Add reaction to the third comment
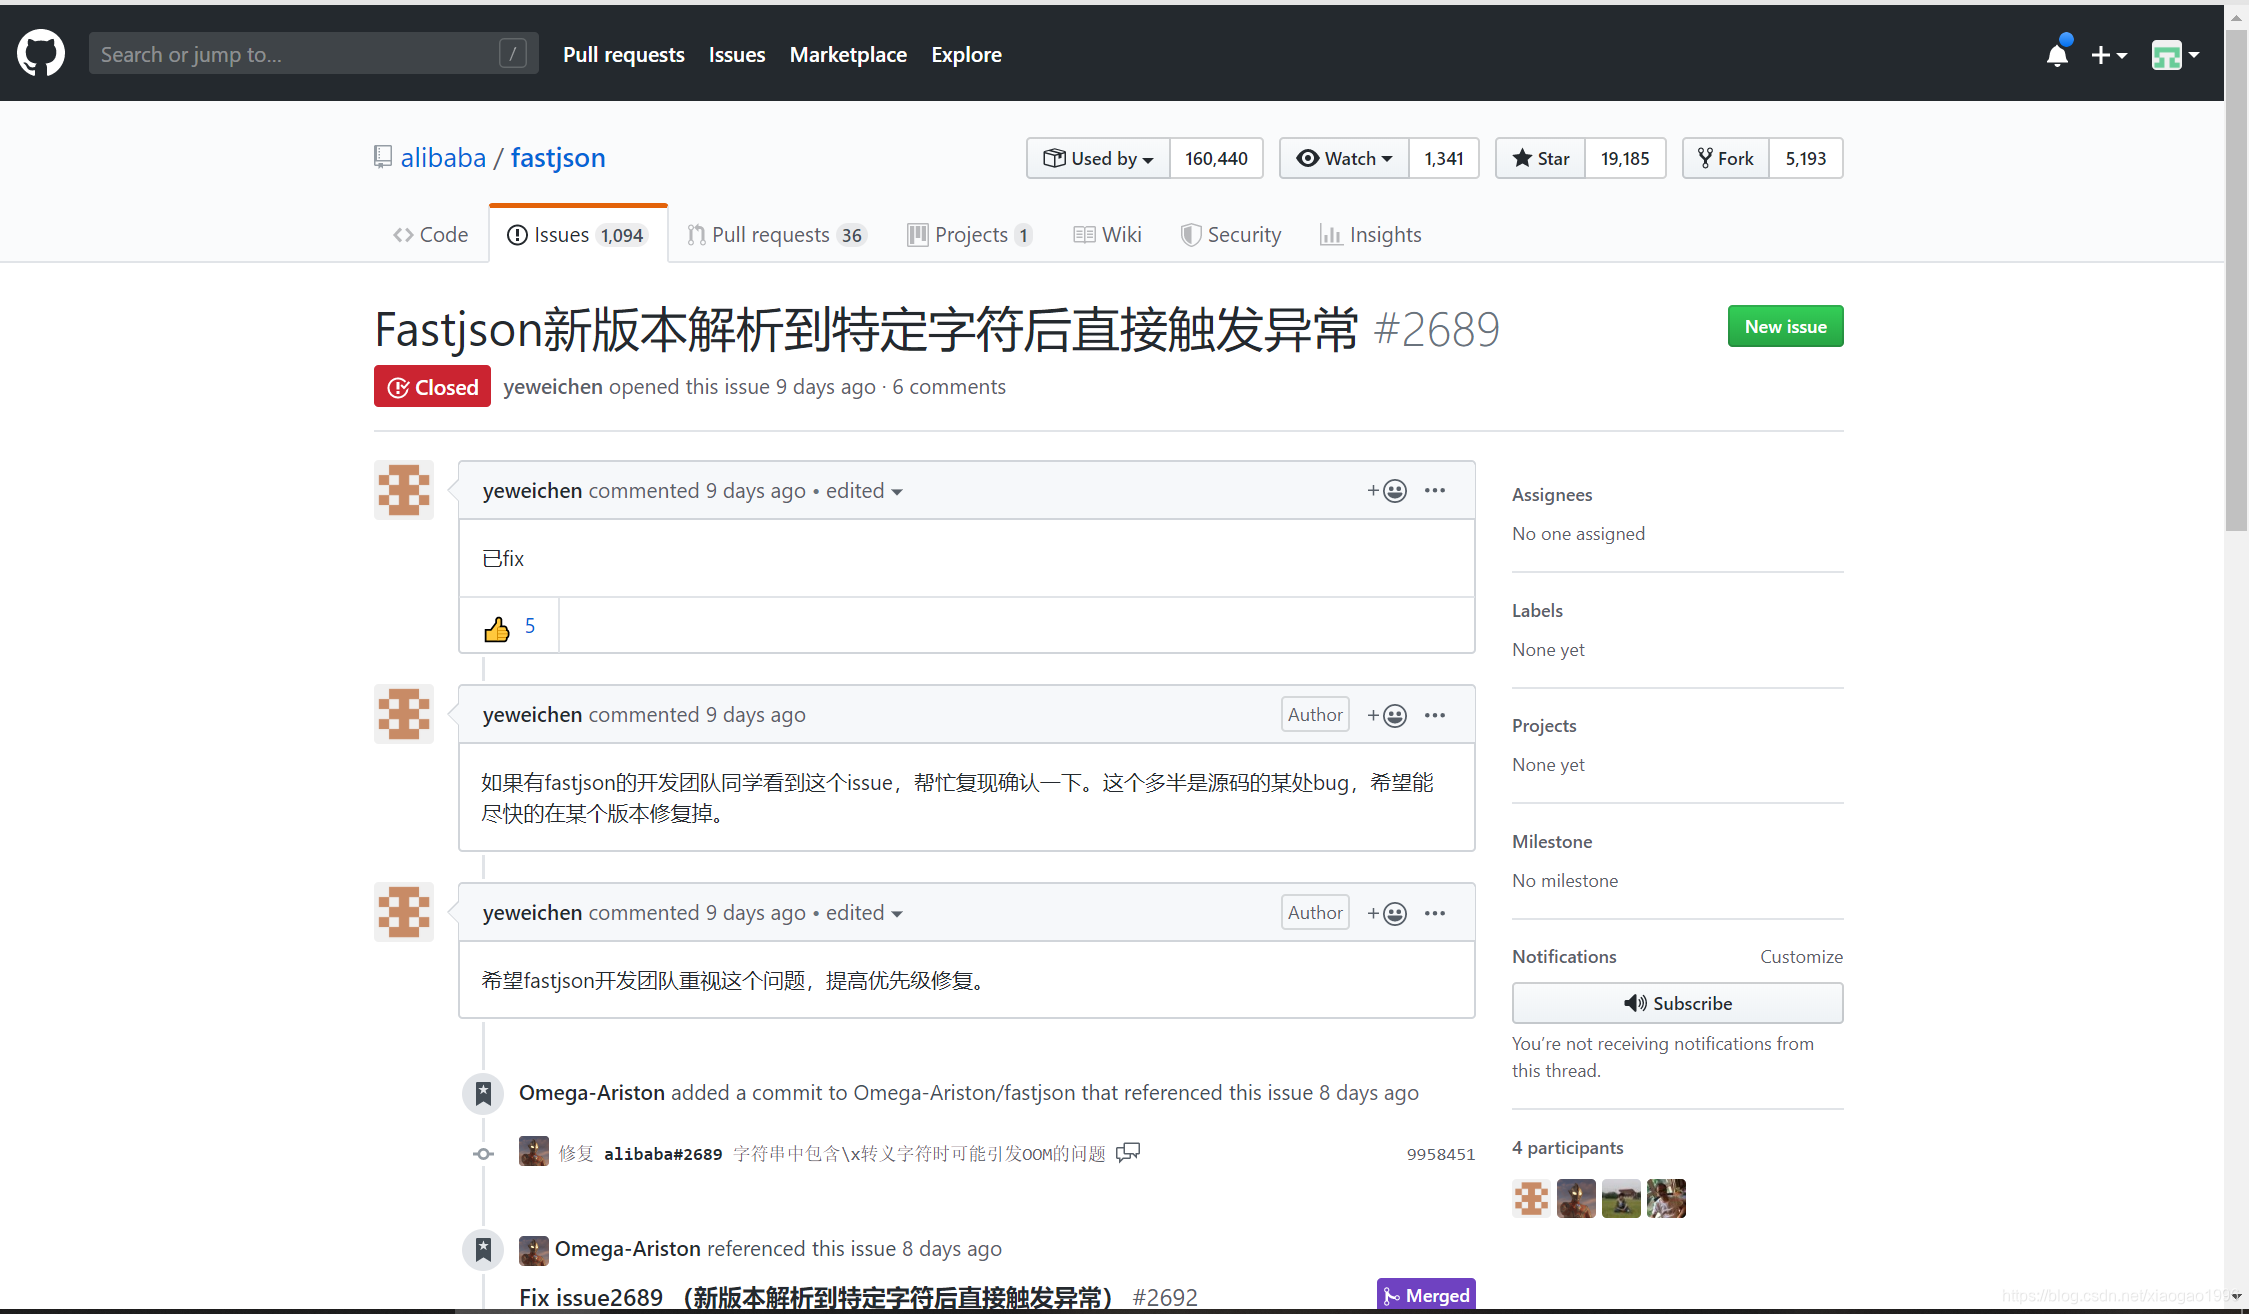 [x=1387, y=913]
